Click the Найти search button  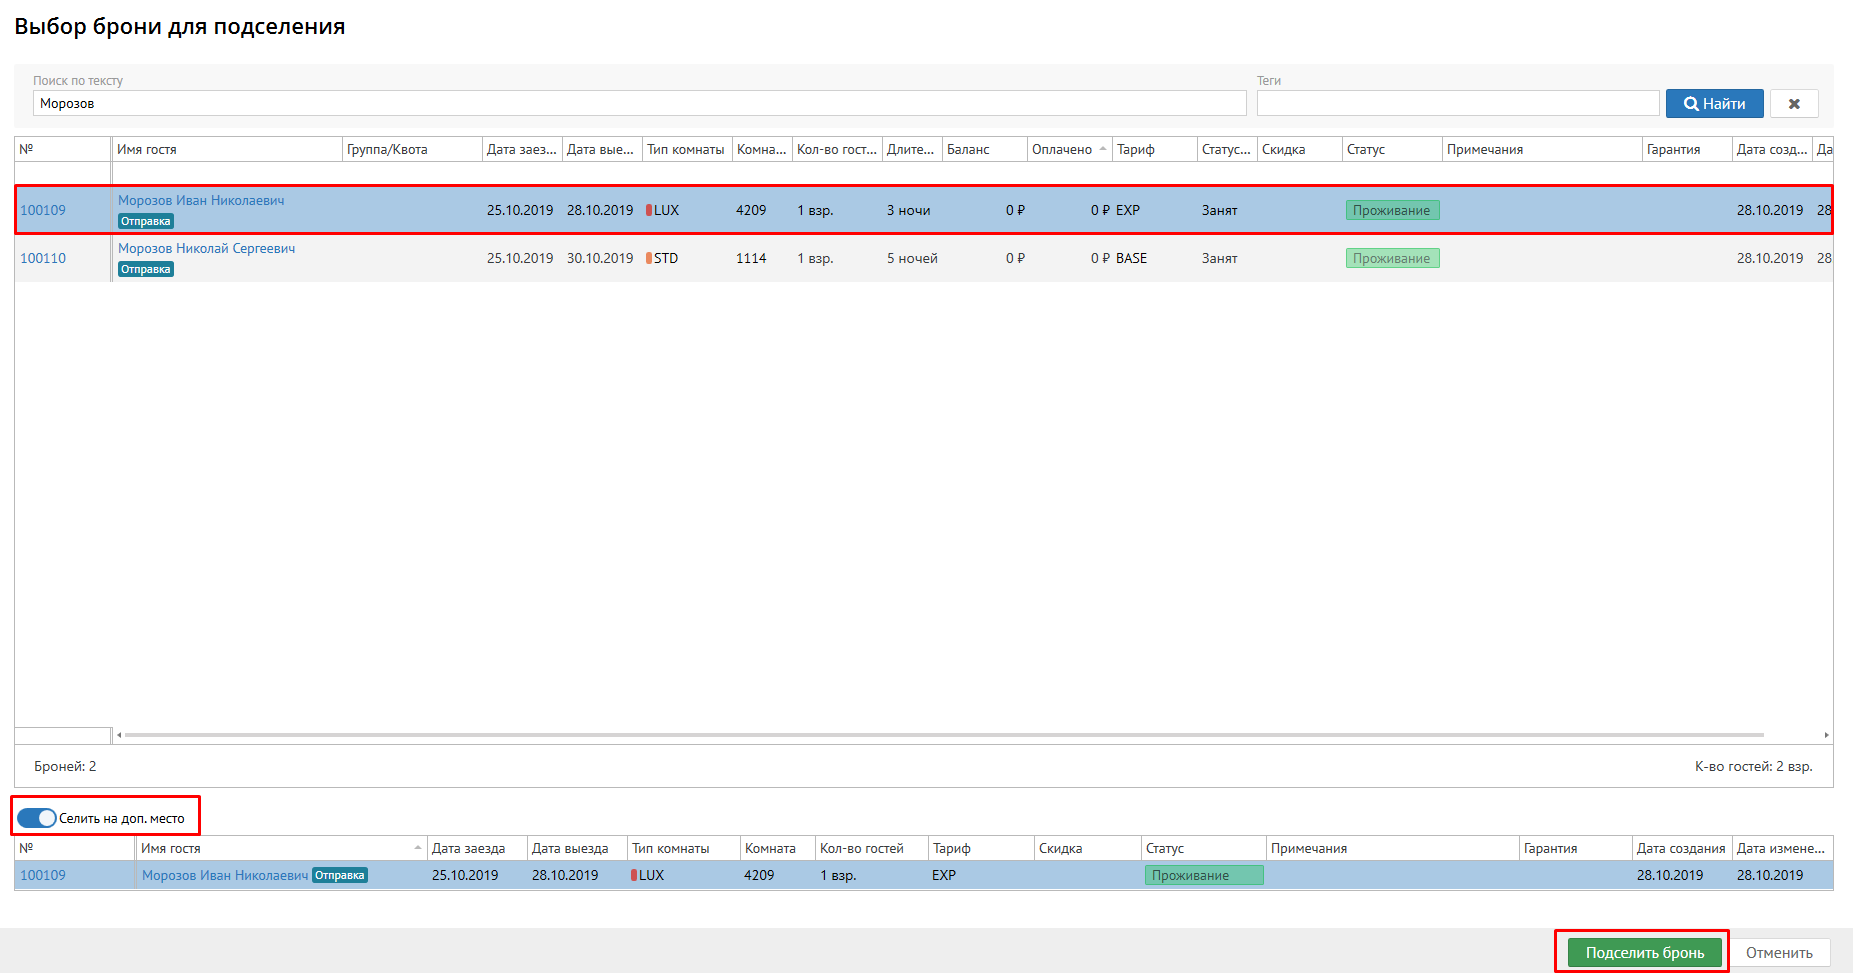(1714, 104)
